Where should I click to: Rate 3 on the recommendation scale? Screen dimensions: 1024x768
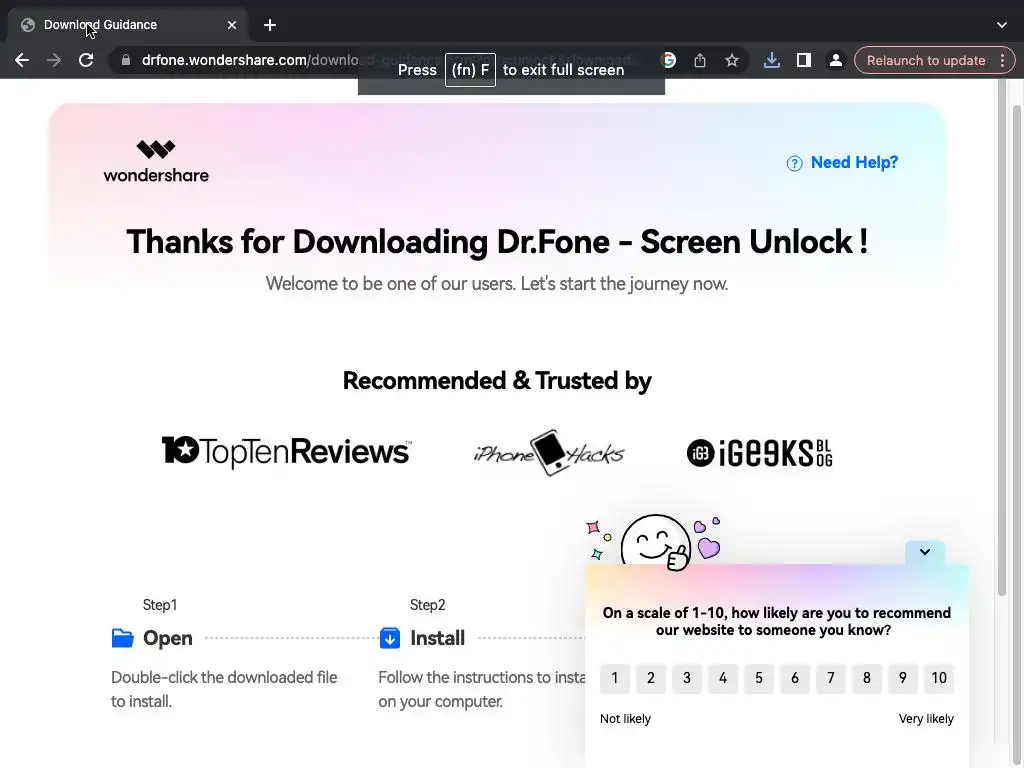pyautogui.click(x=686, y=678)
